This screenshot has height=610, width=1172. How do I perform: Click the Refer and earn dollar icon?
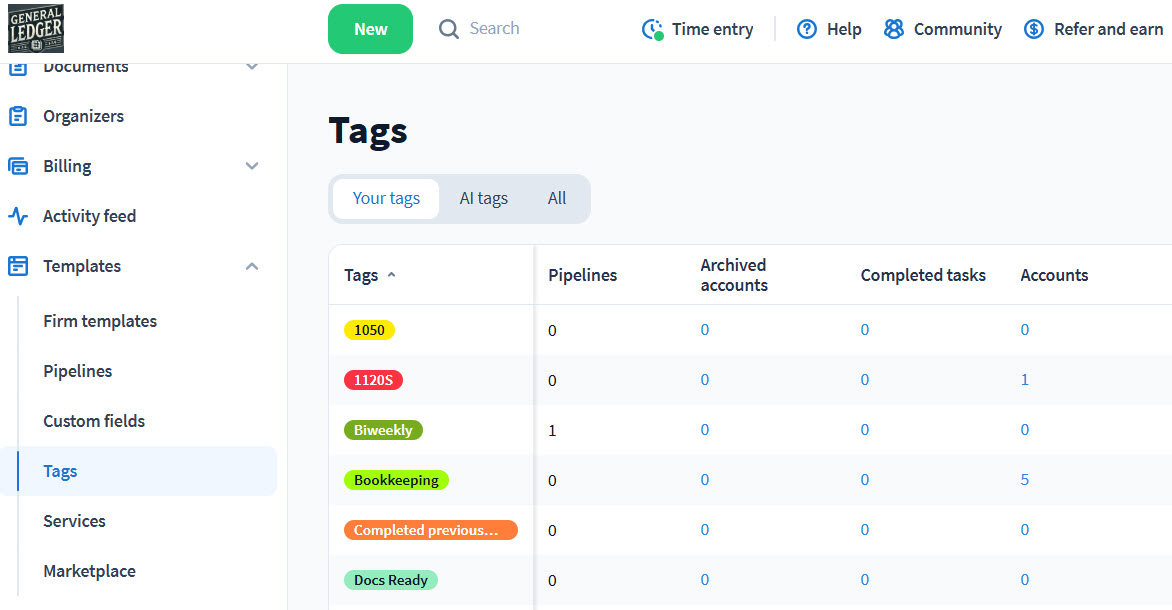coord(1033,29)
